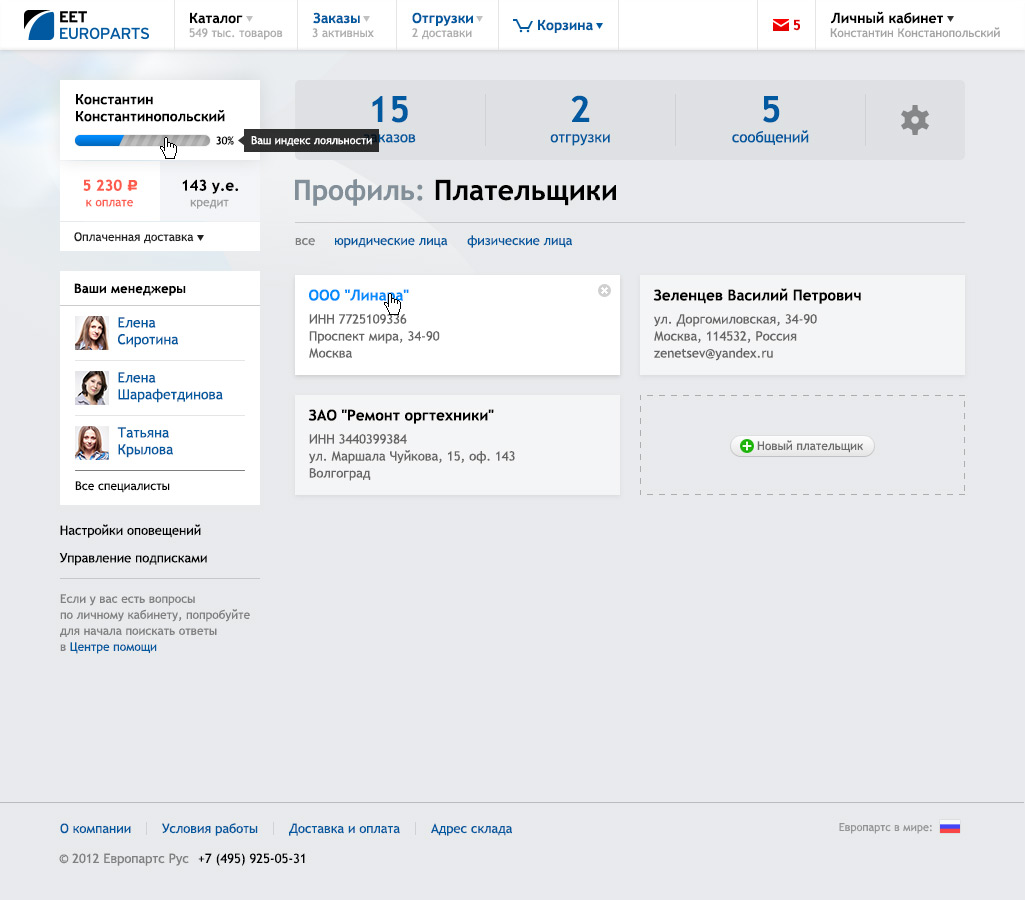1025x900 pixels.
Task: Expand the Личный кабинет account menu
Action: coord(892,18)
